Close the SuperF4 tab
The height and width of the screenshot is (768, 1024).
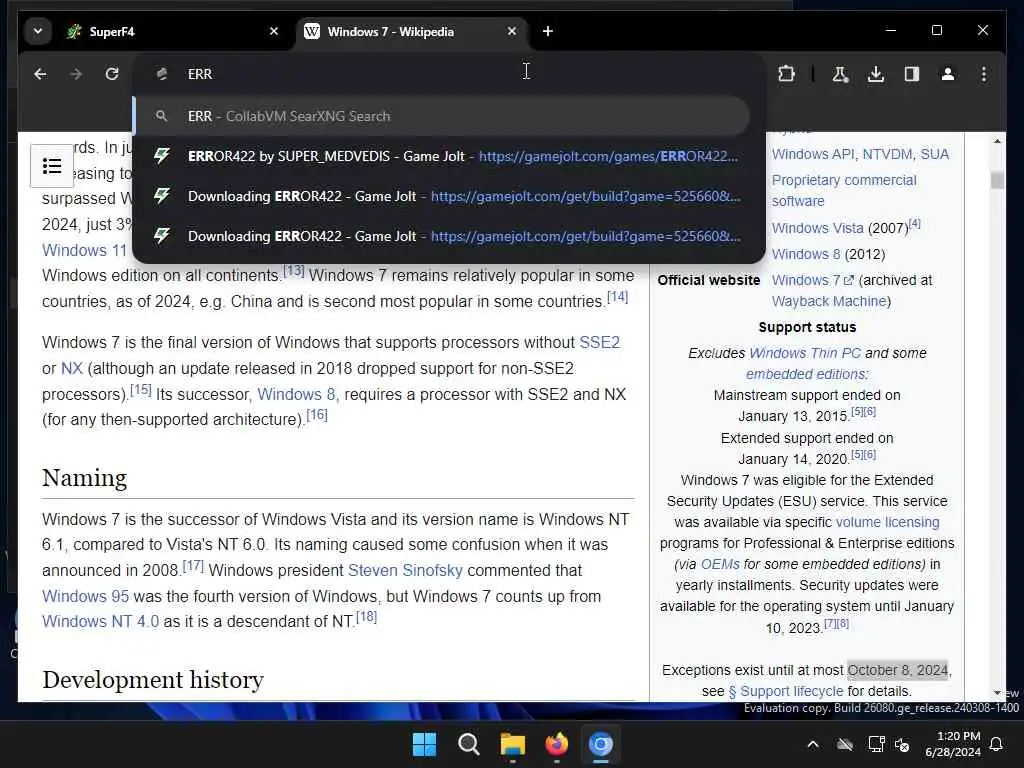click(x=274, y=31)
